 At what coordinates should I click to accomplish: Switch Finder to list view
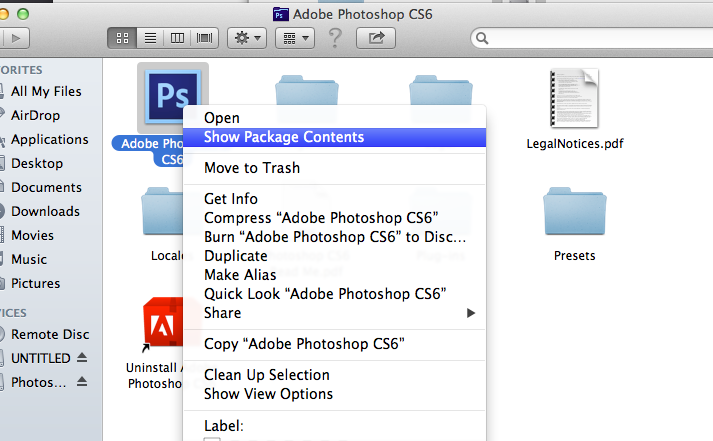150,38
